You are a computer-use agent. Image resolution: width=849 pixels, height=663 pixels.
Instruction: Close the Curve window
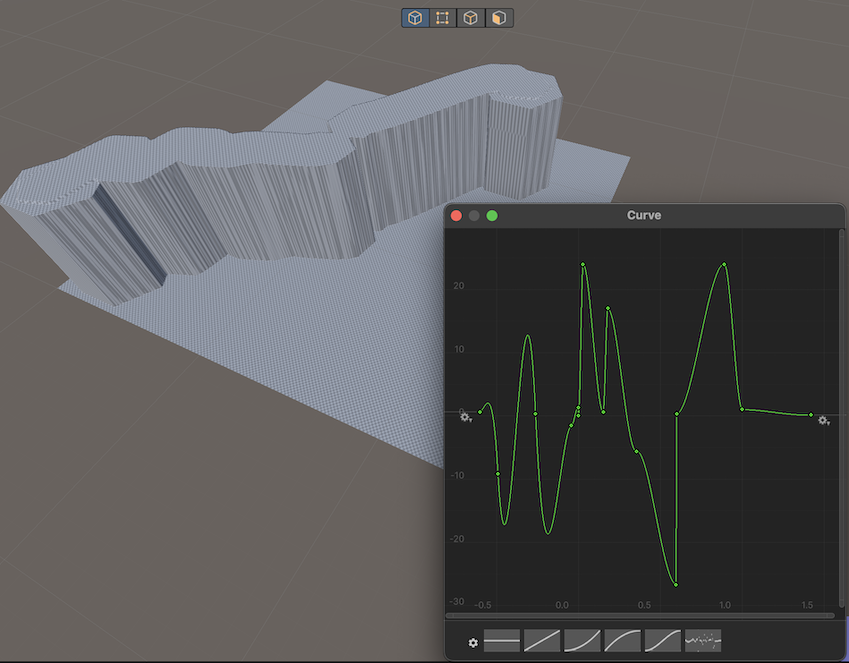coord(457,216)
